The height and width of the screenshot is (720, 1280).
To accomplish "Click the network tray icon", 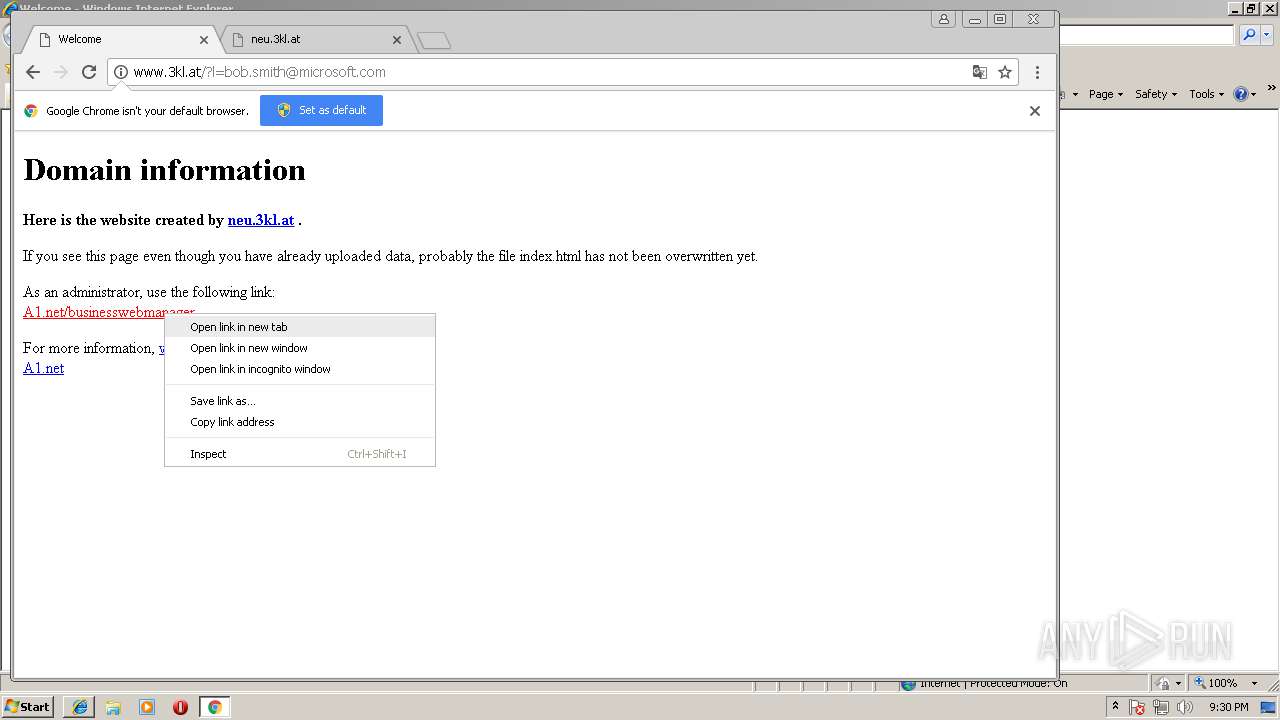I will coord(1161,707).
